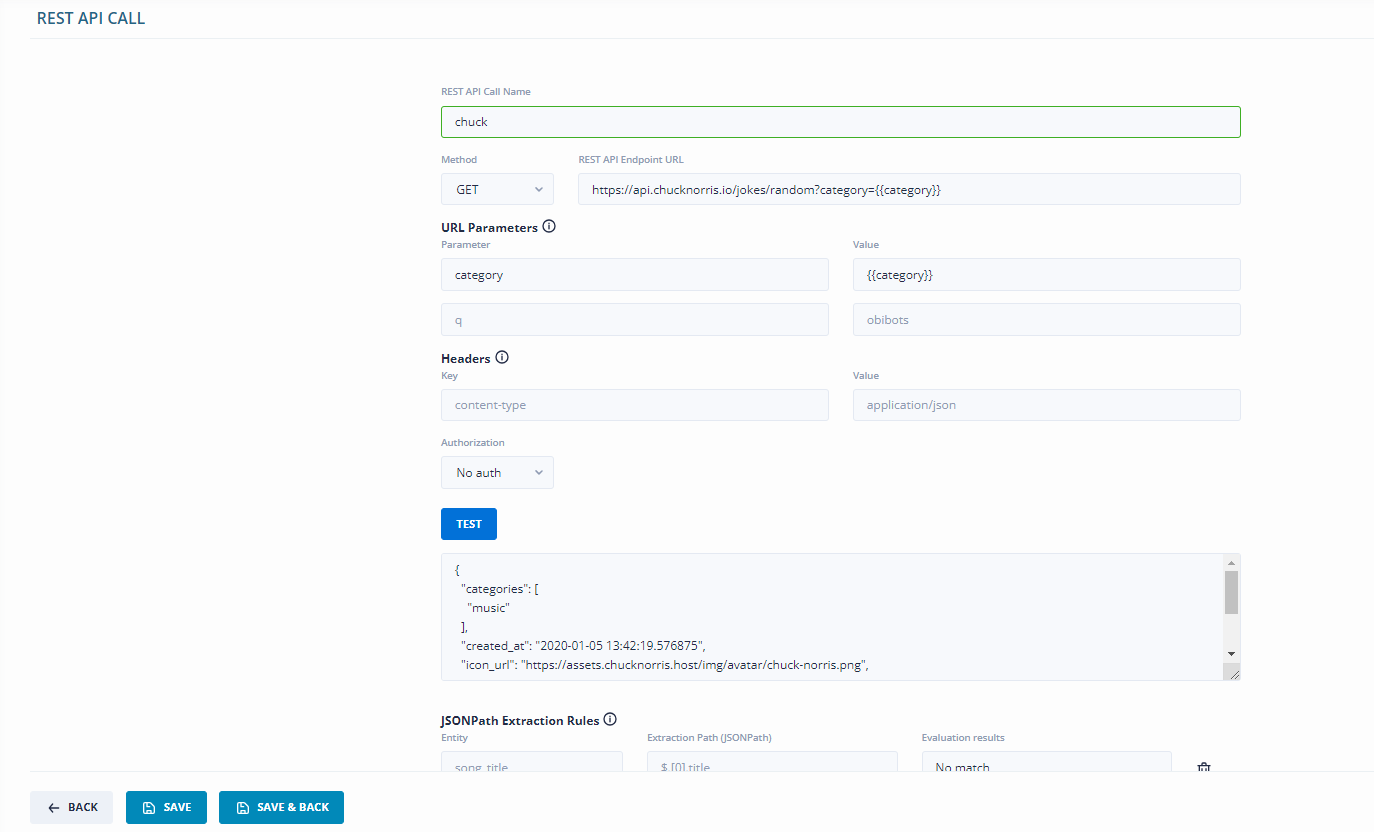Click the REST API CALL page title
Image resolution: width=1374 pixels, height=832 pixels.
(91, 18)
